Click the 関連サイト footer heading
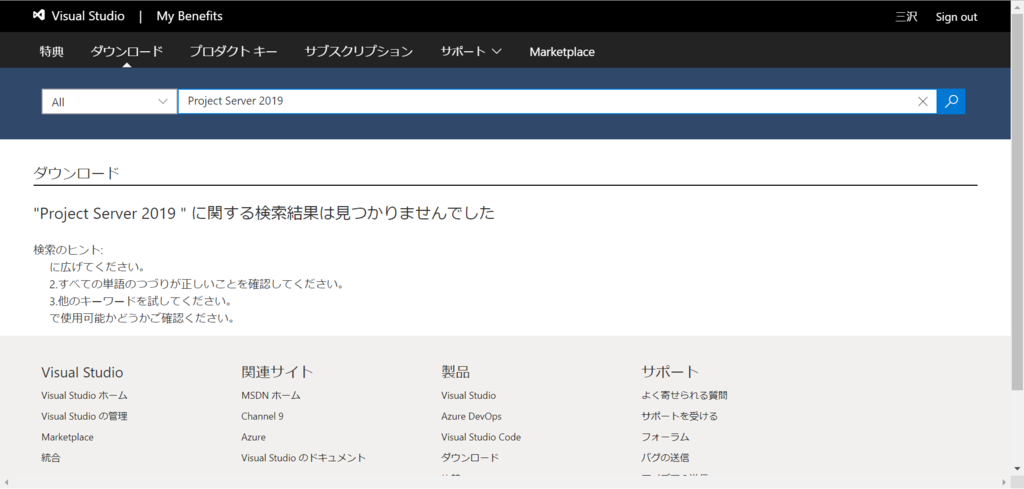Screen dimensions: 1024x489 (278, 371)
